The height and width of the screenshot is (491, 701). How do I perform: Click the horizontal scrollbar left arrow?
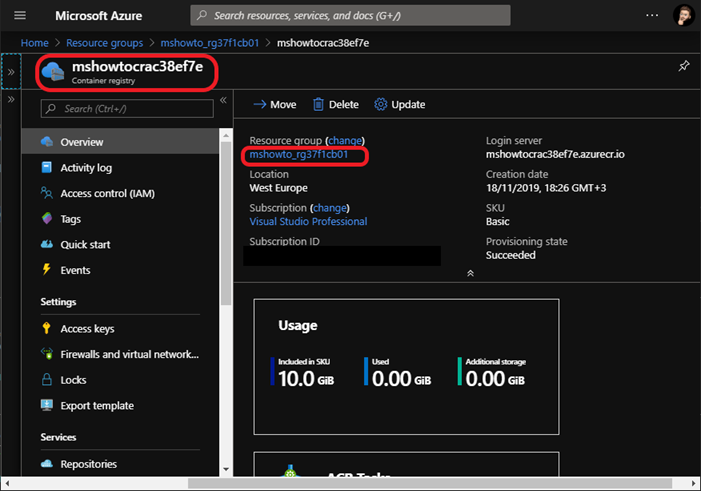coord(7,483)
